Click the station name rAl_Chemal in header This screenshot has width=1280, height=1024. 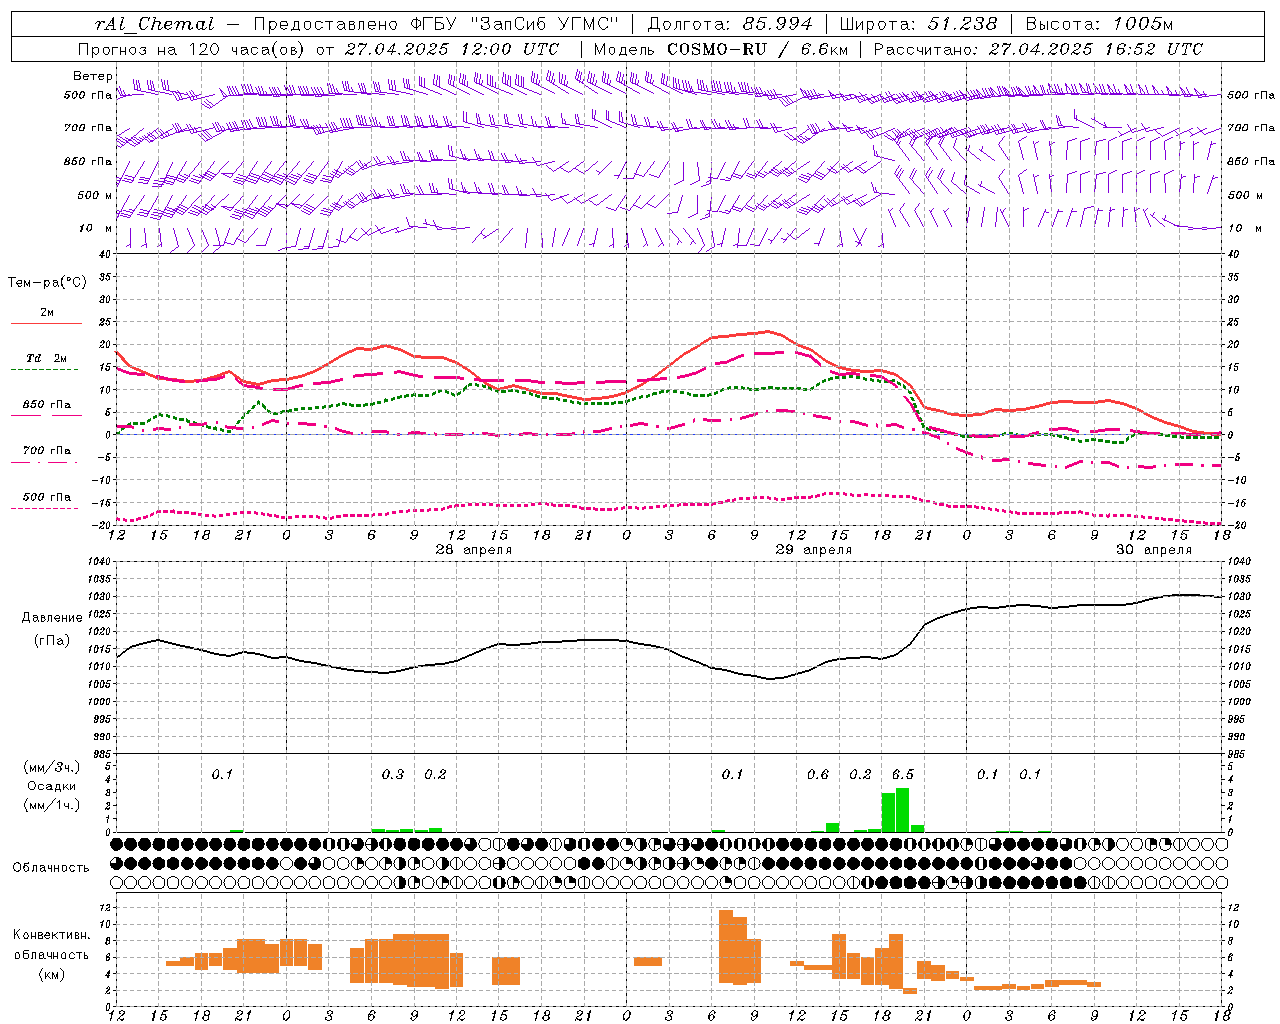[154, 23]
